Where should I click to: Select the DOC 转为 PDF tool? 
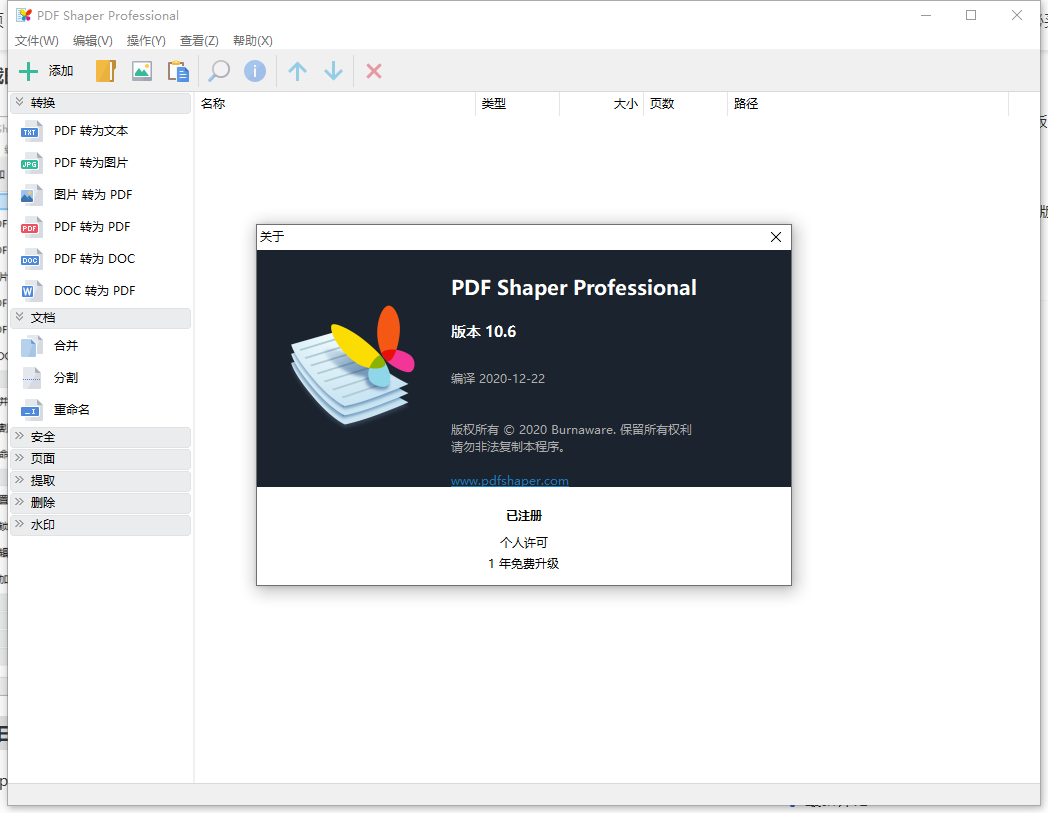pyautogui.click(x=95, y=290)
